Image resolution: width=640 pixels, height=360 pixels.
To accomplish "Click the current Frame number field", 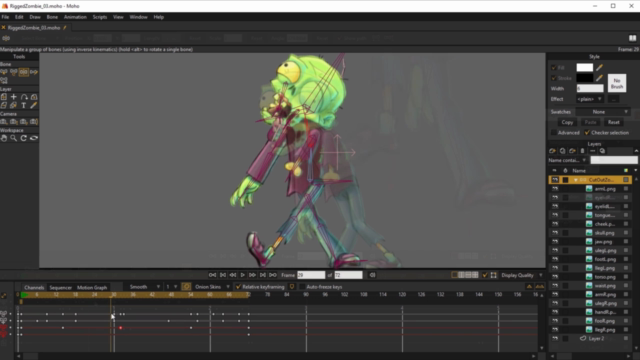I will [x=311, y=275].
